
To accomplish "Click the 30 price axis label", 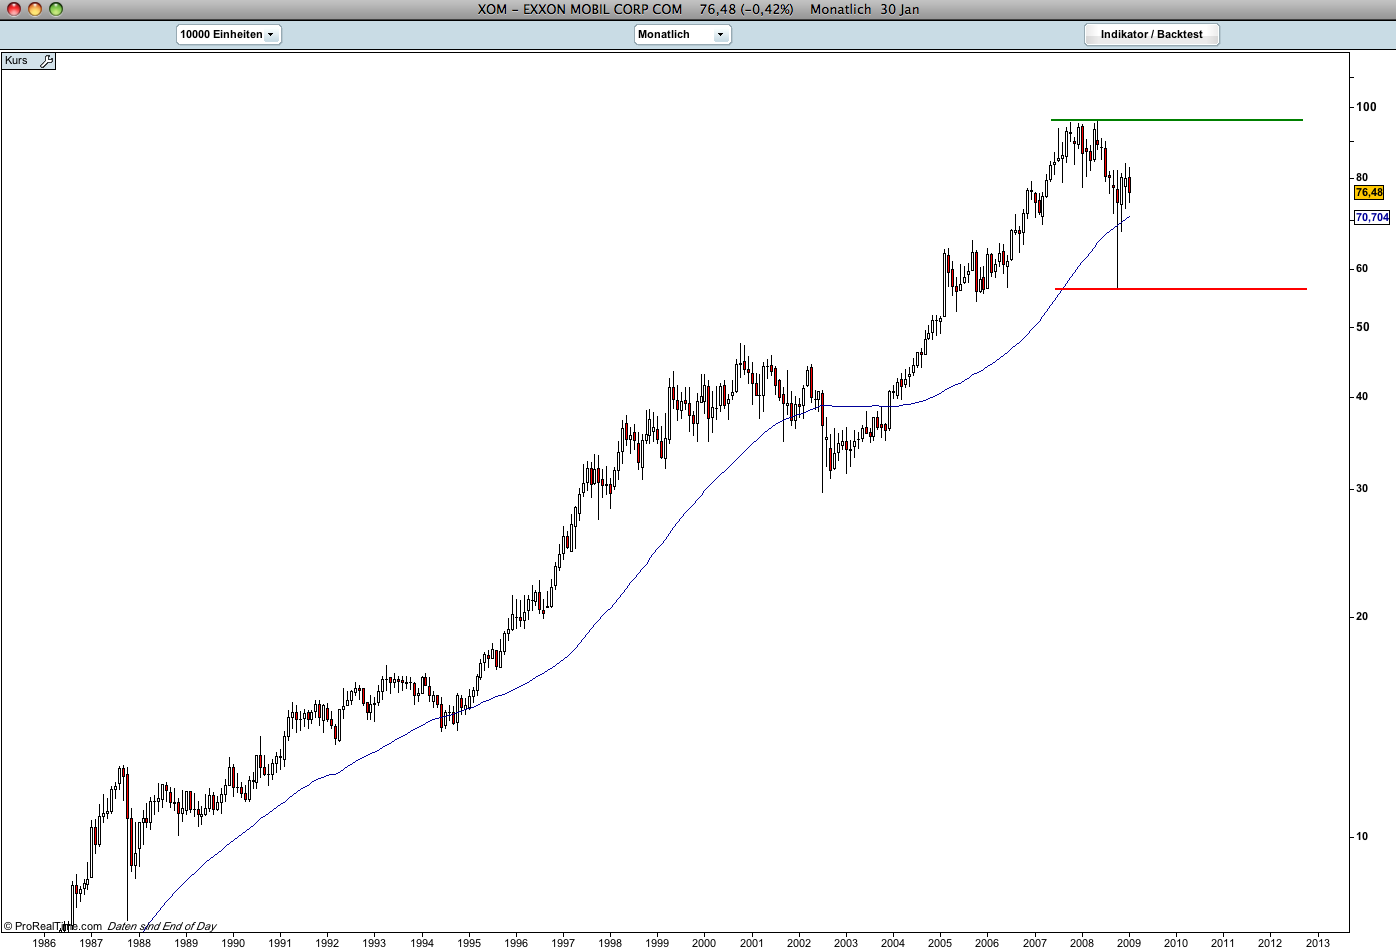I will tap(1362, 489).
